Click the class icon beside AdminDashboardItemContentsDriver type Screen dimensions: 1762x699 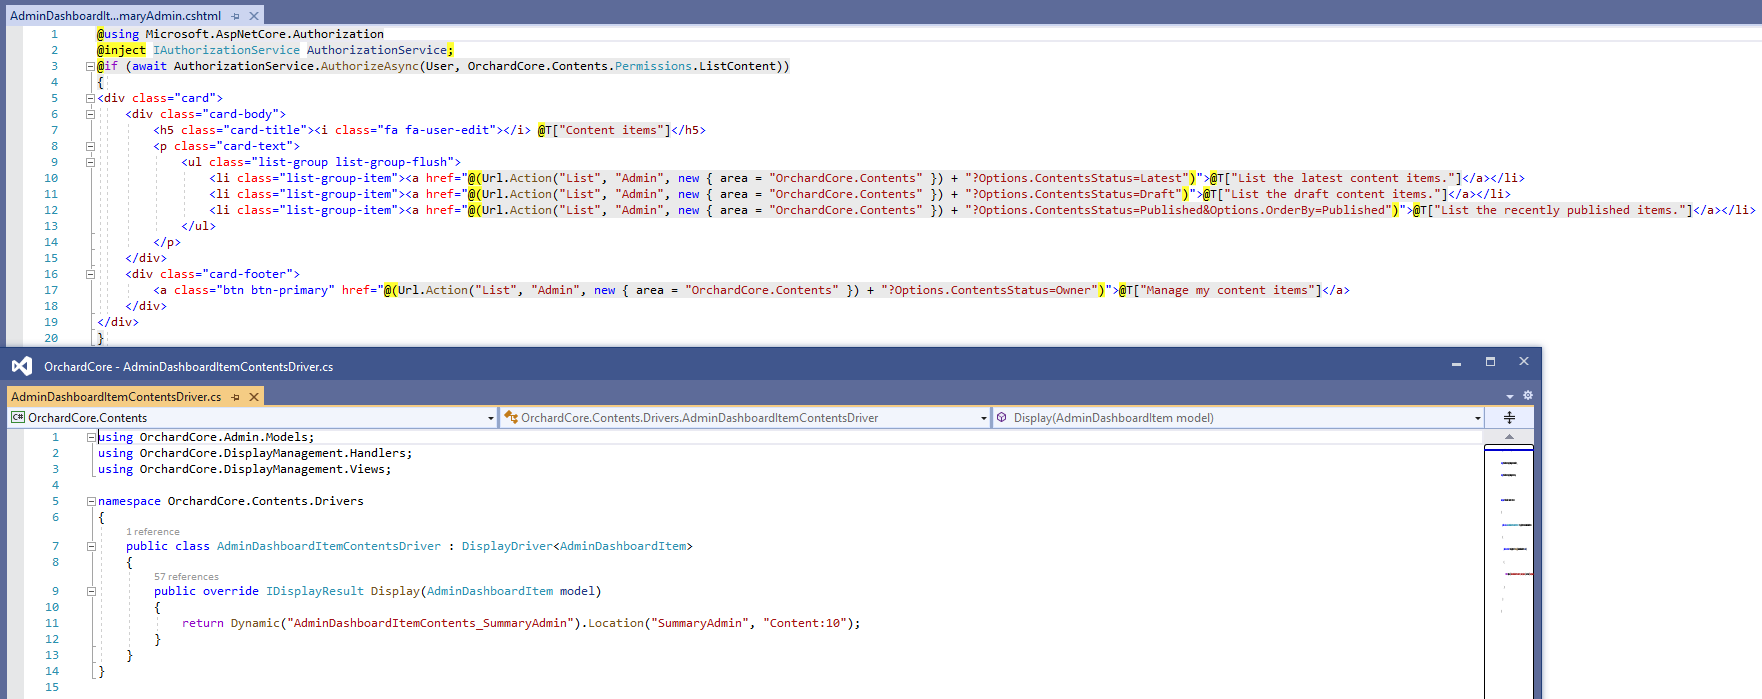pos(511,418)
